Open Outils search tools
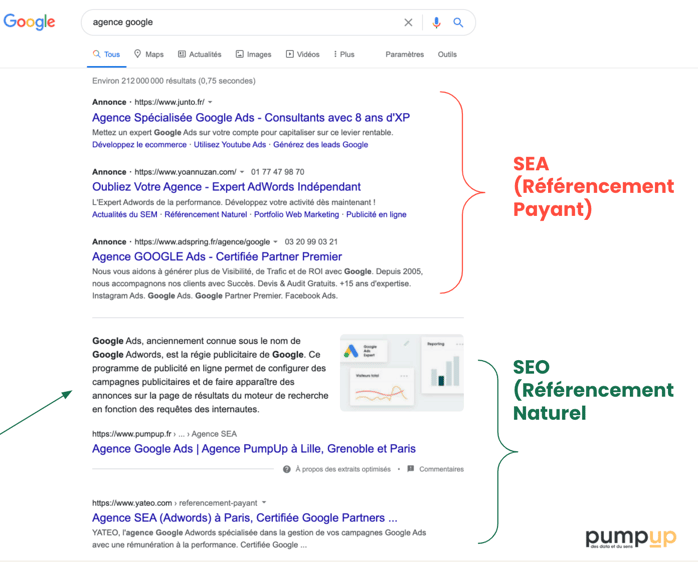The width and height of the screenshot is (698, 562). [447, 54]
